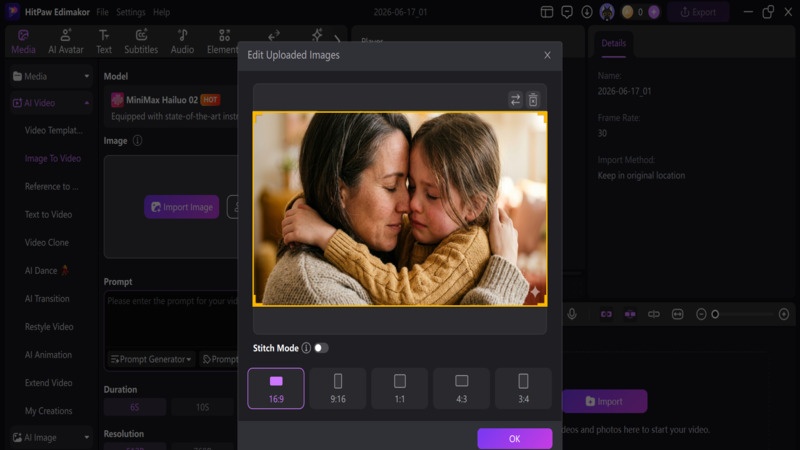Select the 9:16 aspect ratio
The image size is (800, 450).
click(338, 388)
